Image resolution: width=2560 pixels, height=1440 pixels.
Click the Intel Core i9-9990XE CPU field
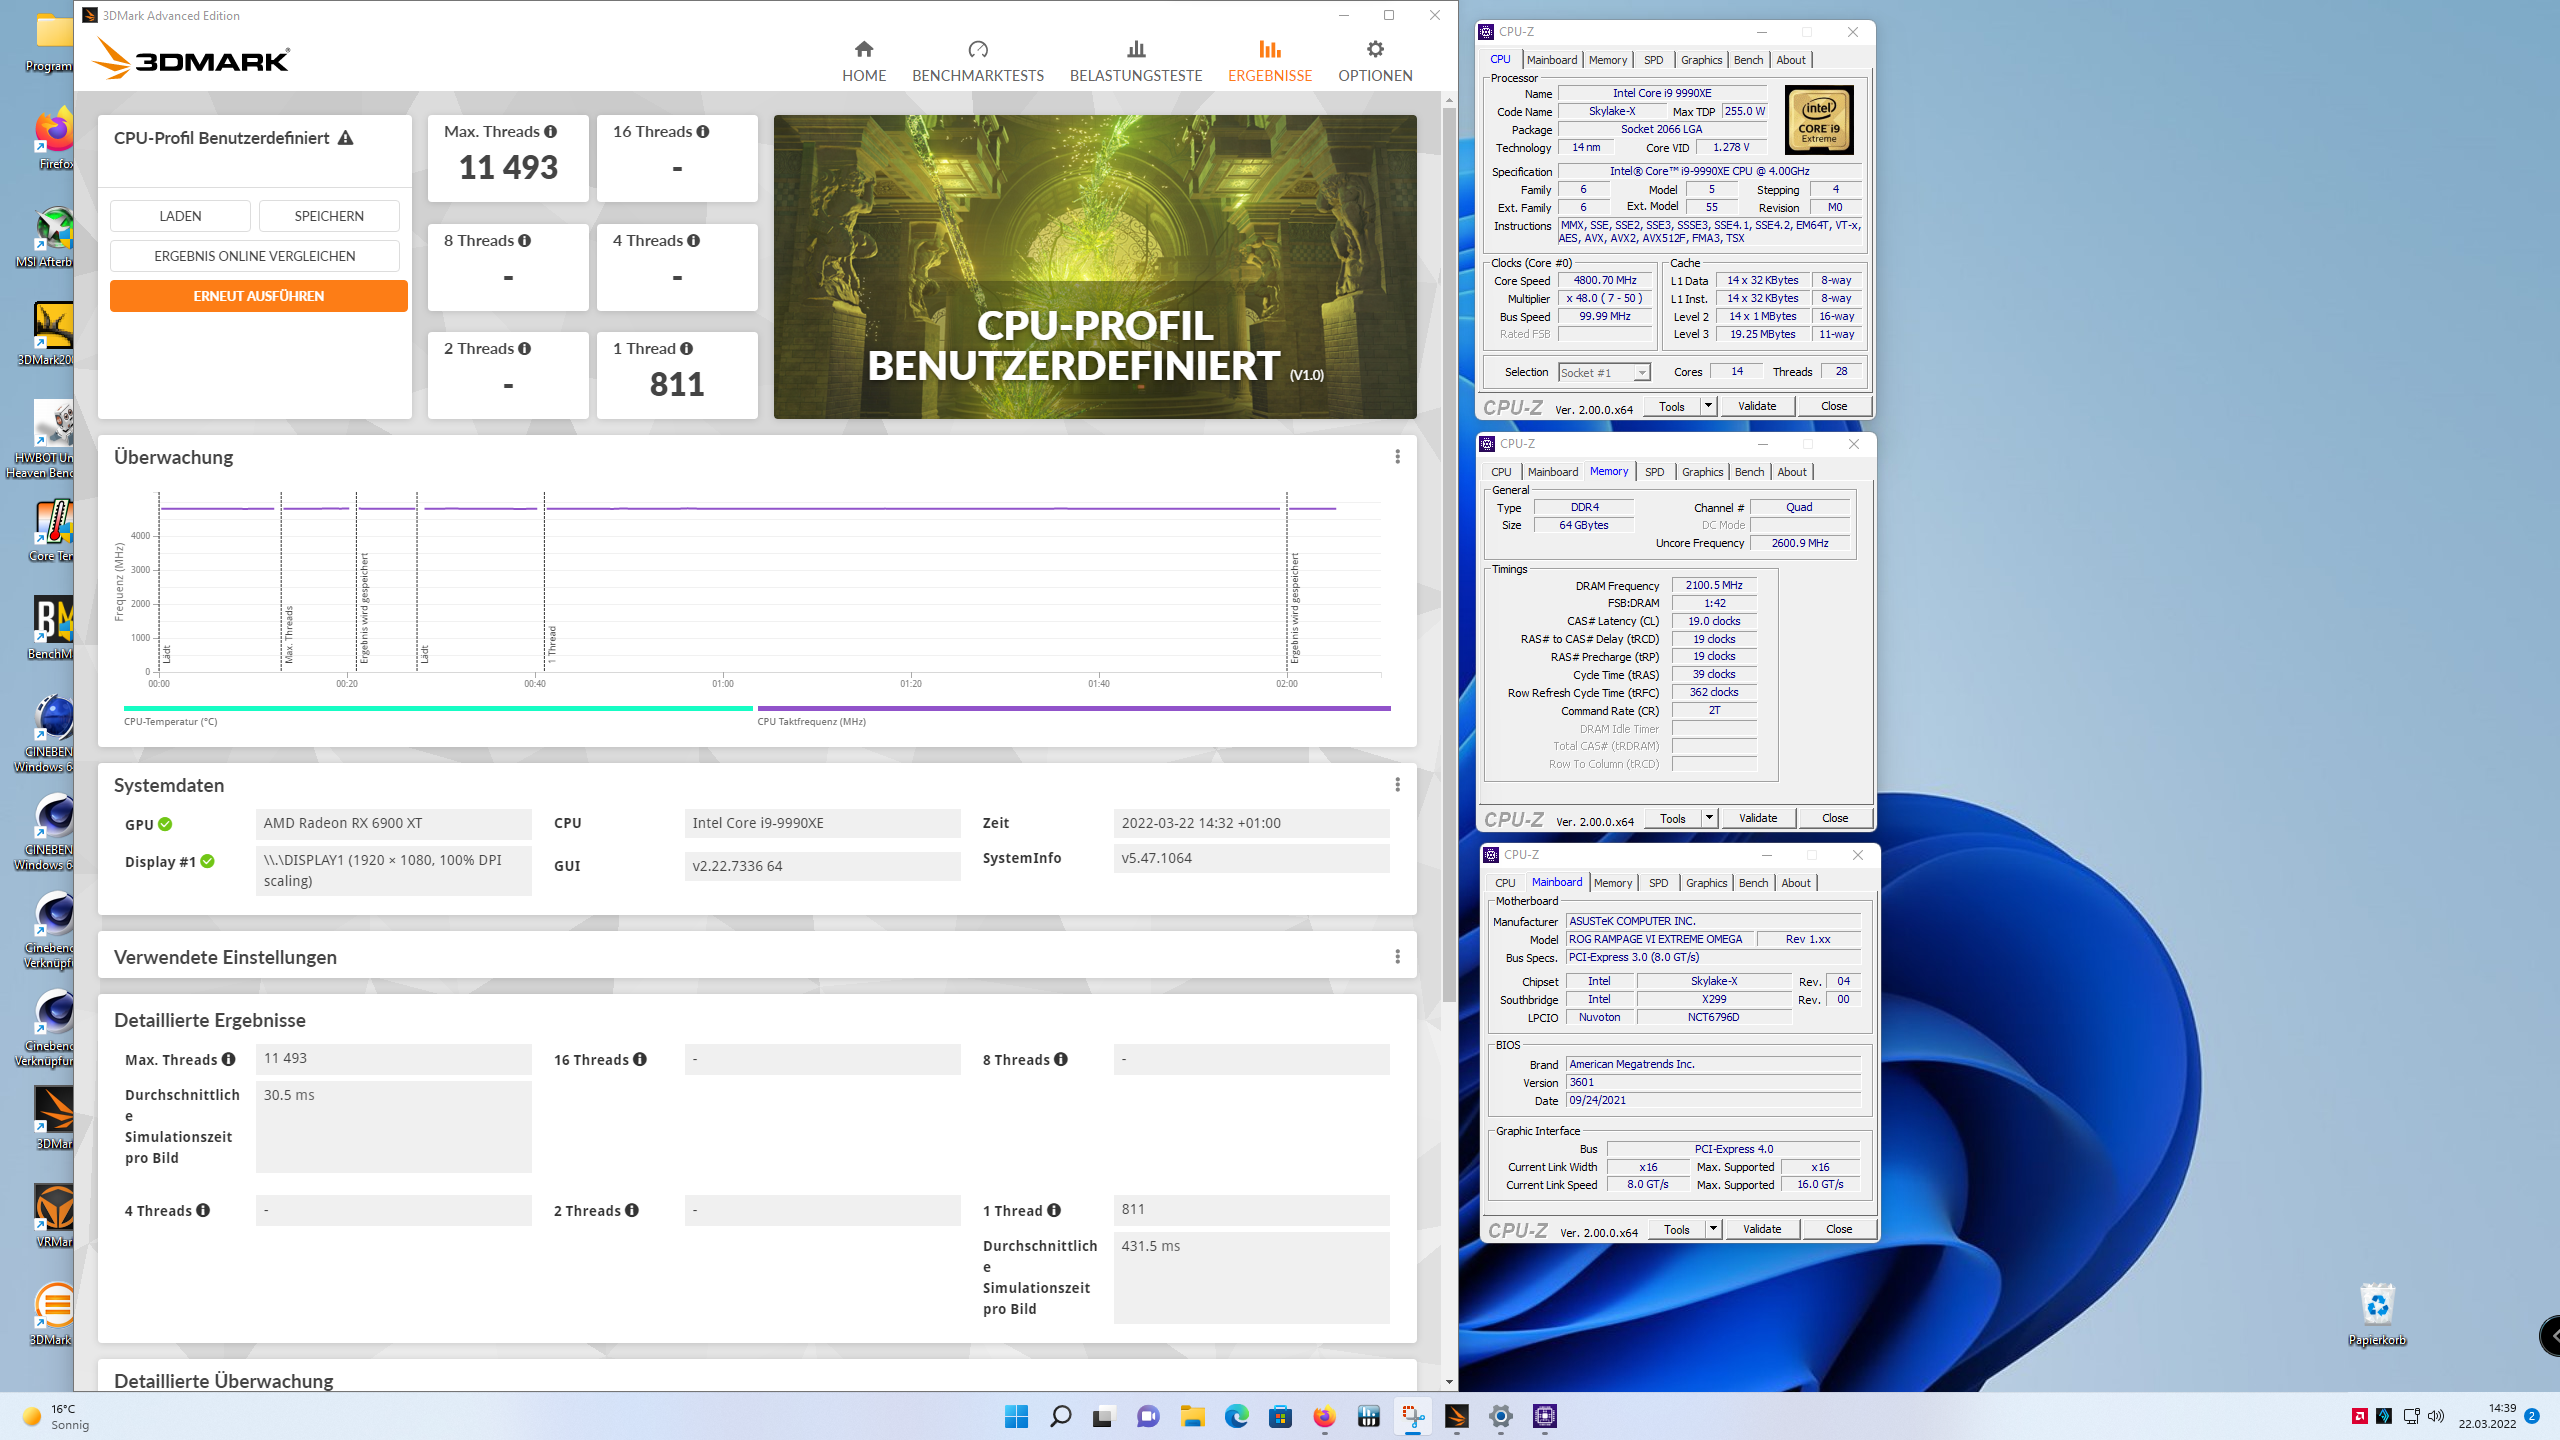click(823, 824)
